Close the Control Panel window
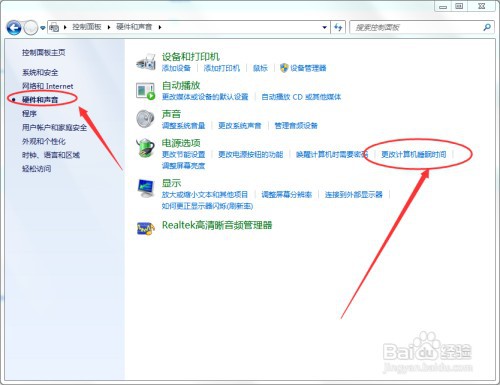Screen dimensions: 500x385 [x=482, y=6]
